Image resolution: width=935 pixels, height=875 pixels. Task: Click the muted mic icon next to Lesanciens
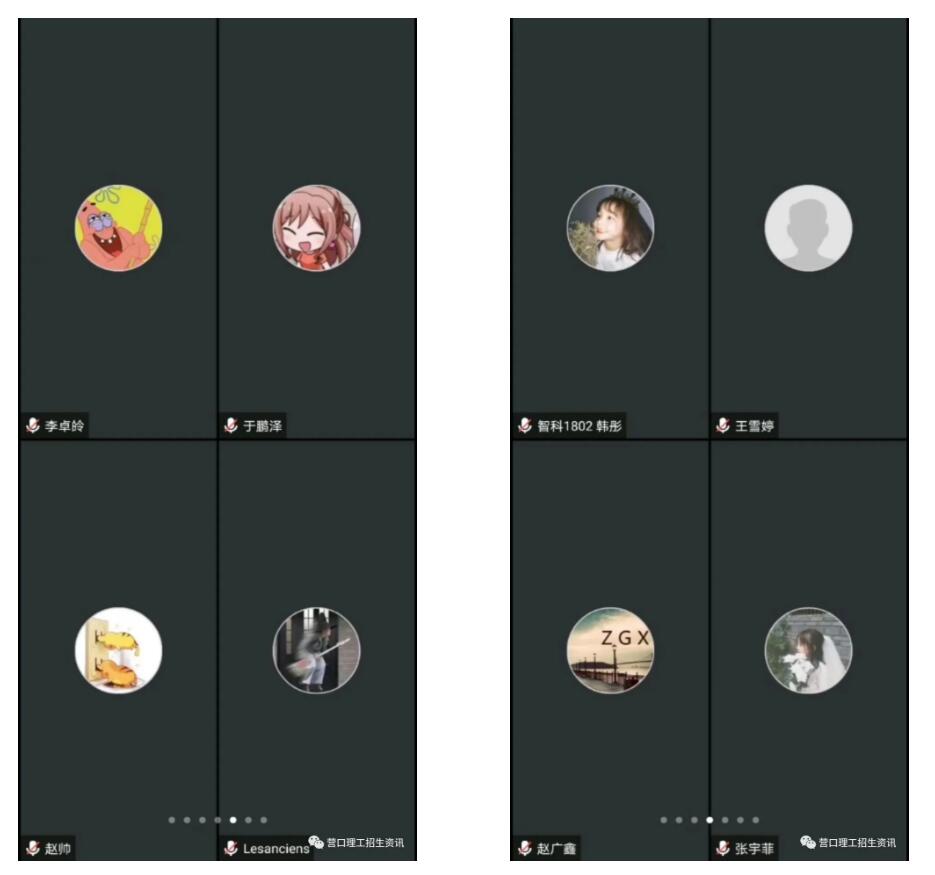pos(231,848)
